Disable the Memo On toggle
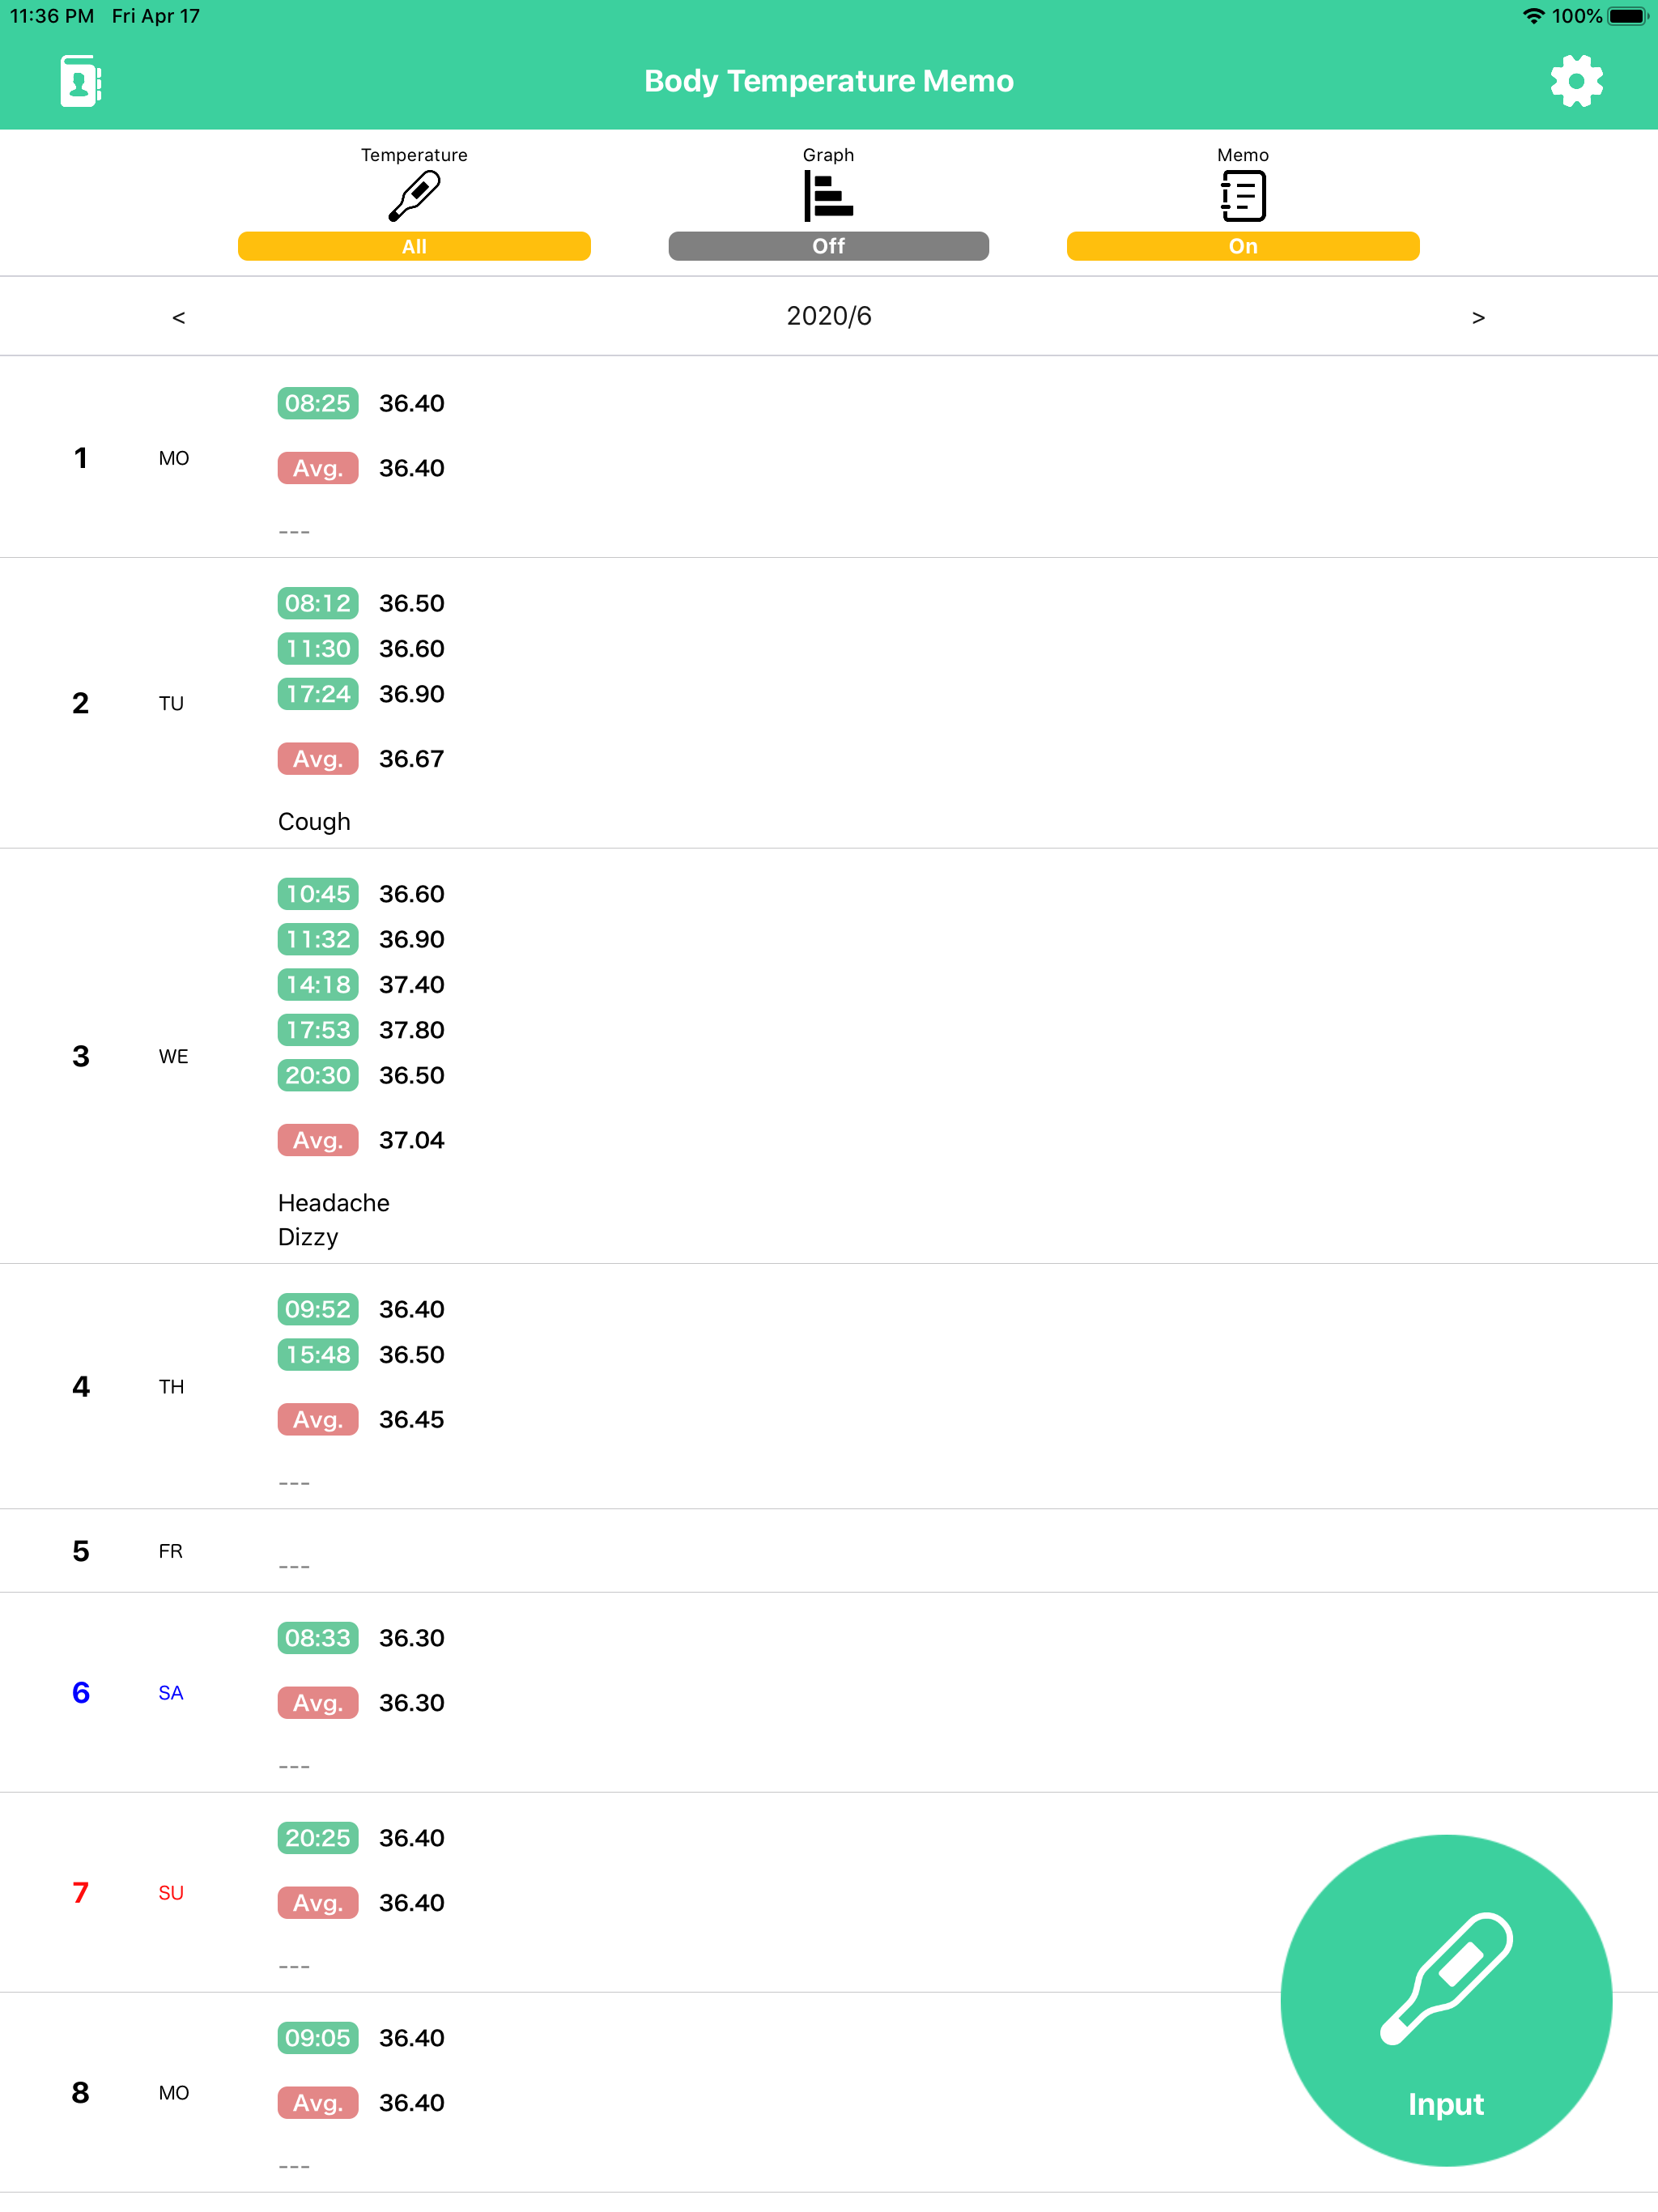This screenshot has width=1658, height=2212. (x=1242, y=245)
